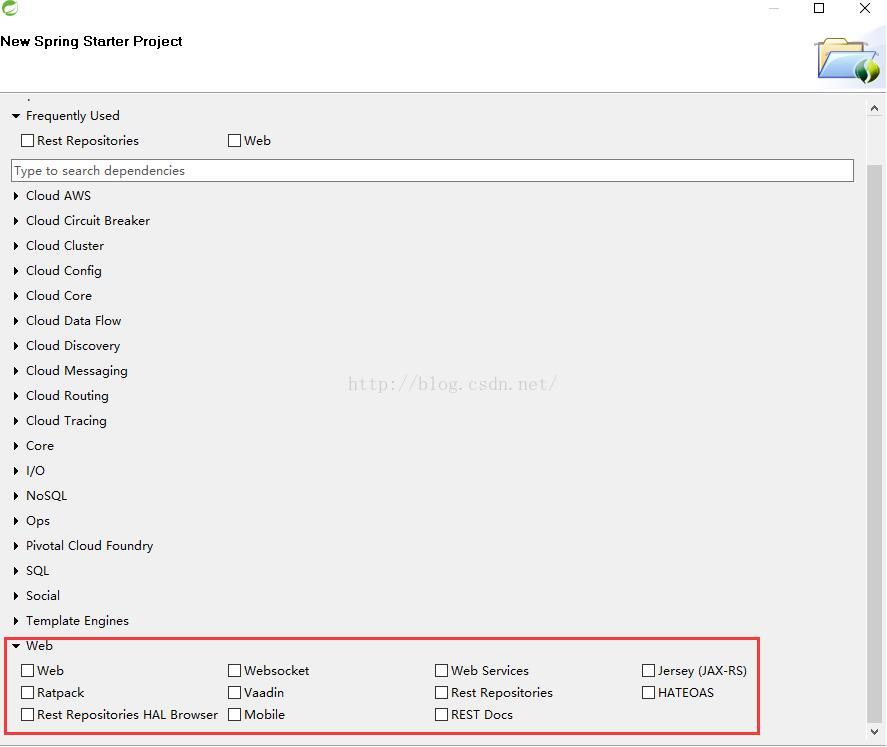Check Rest Repositories under Frequently Used
The width and height of the screenshot is (887, 747).
point(27,140)
